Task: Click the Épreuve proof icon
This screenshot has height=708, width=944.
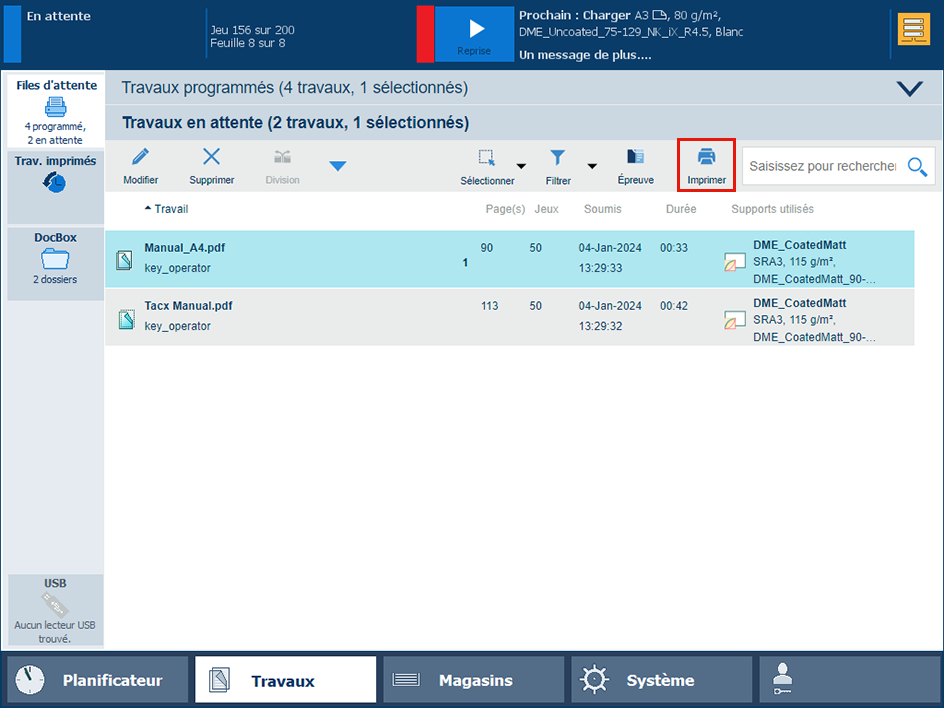Action: (635, 157)
